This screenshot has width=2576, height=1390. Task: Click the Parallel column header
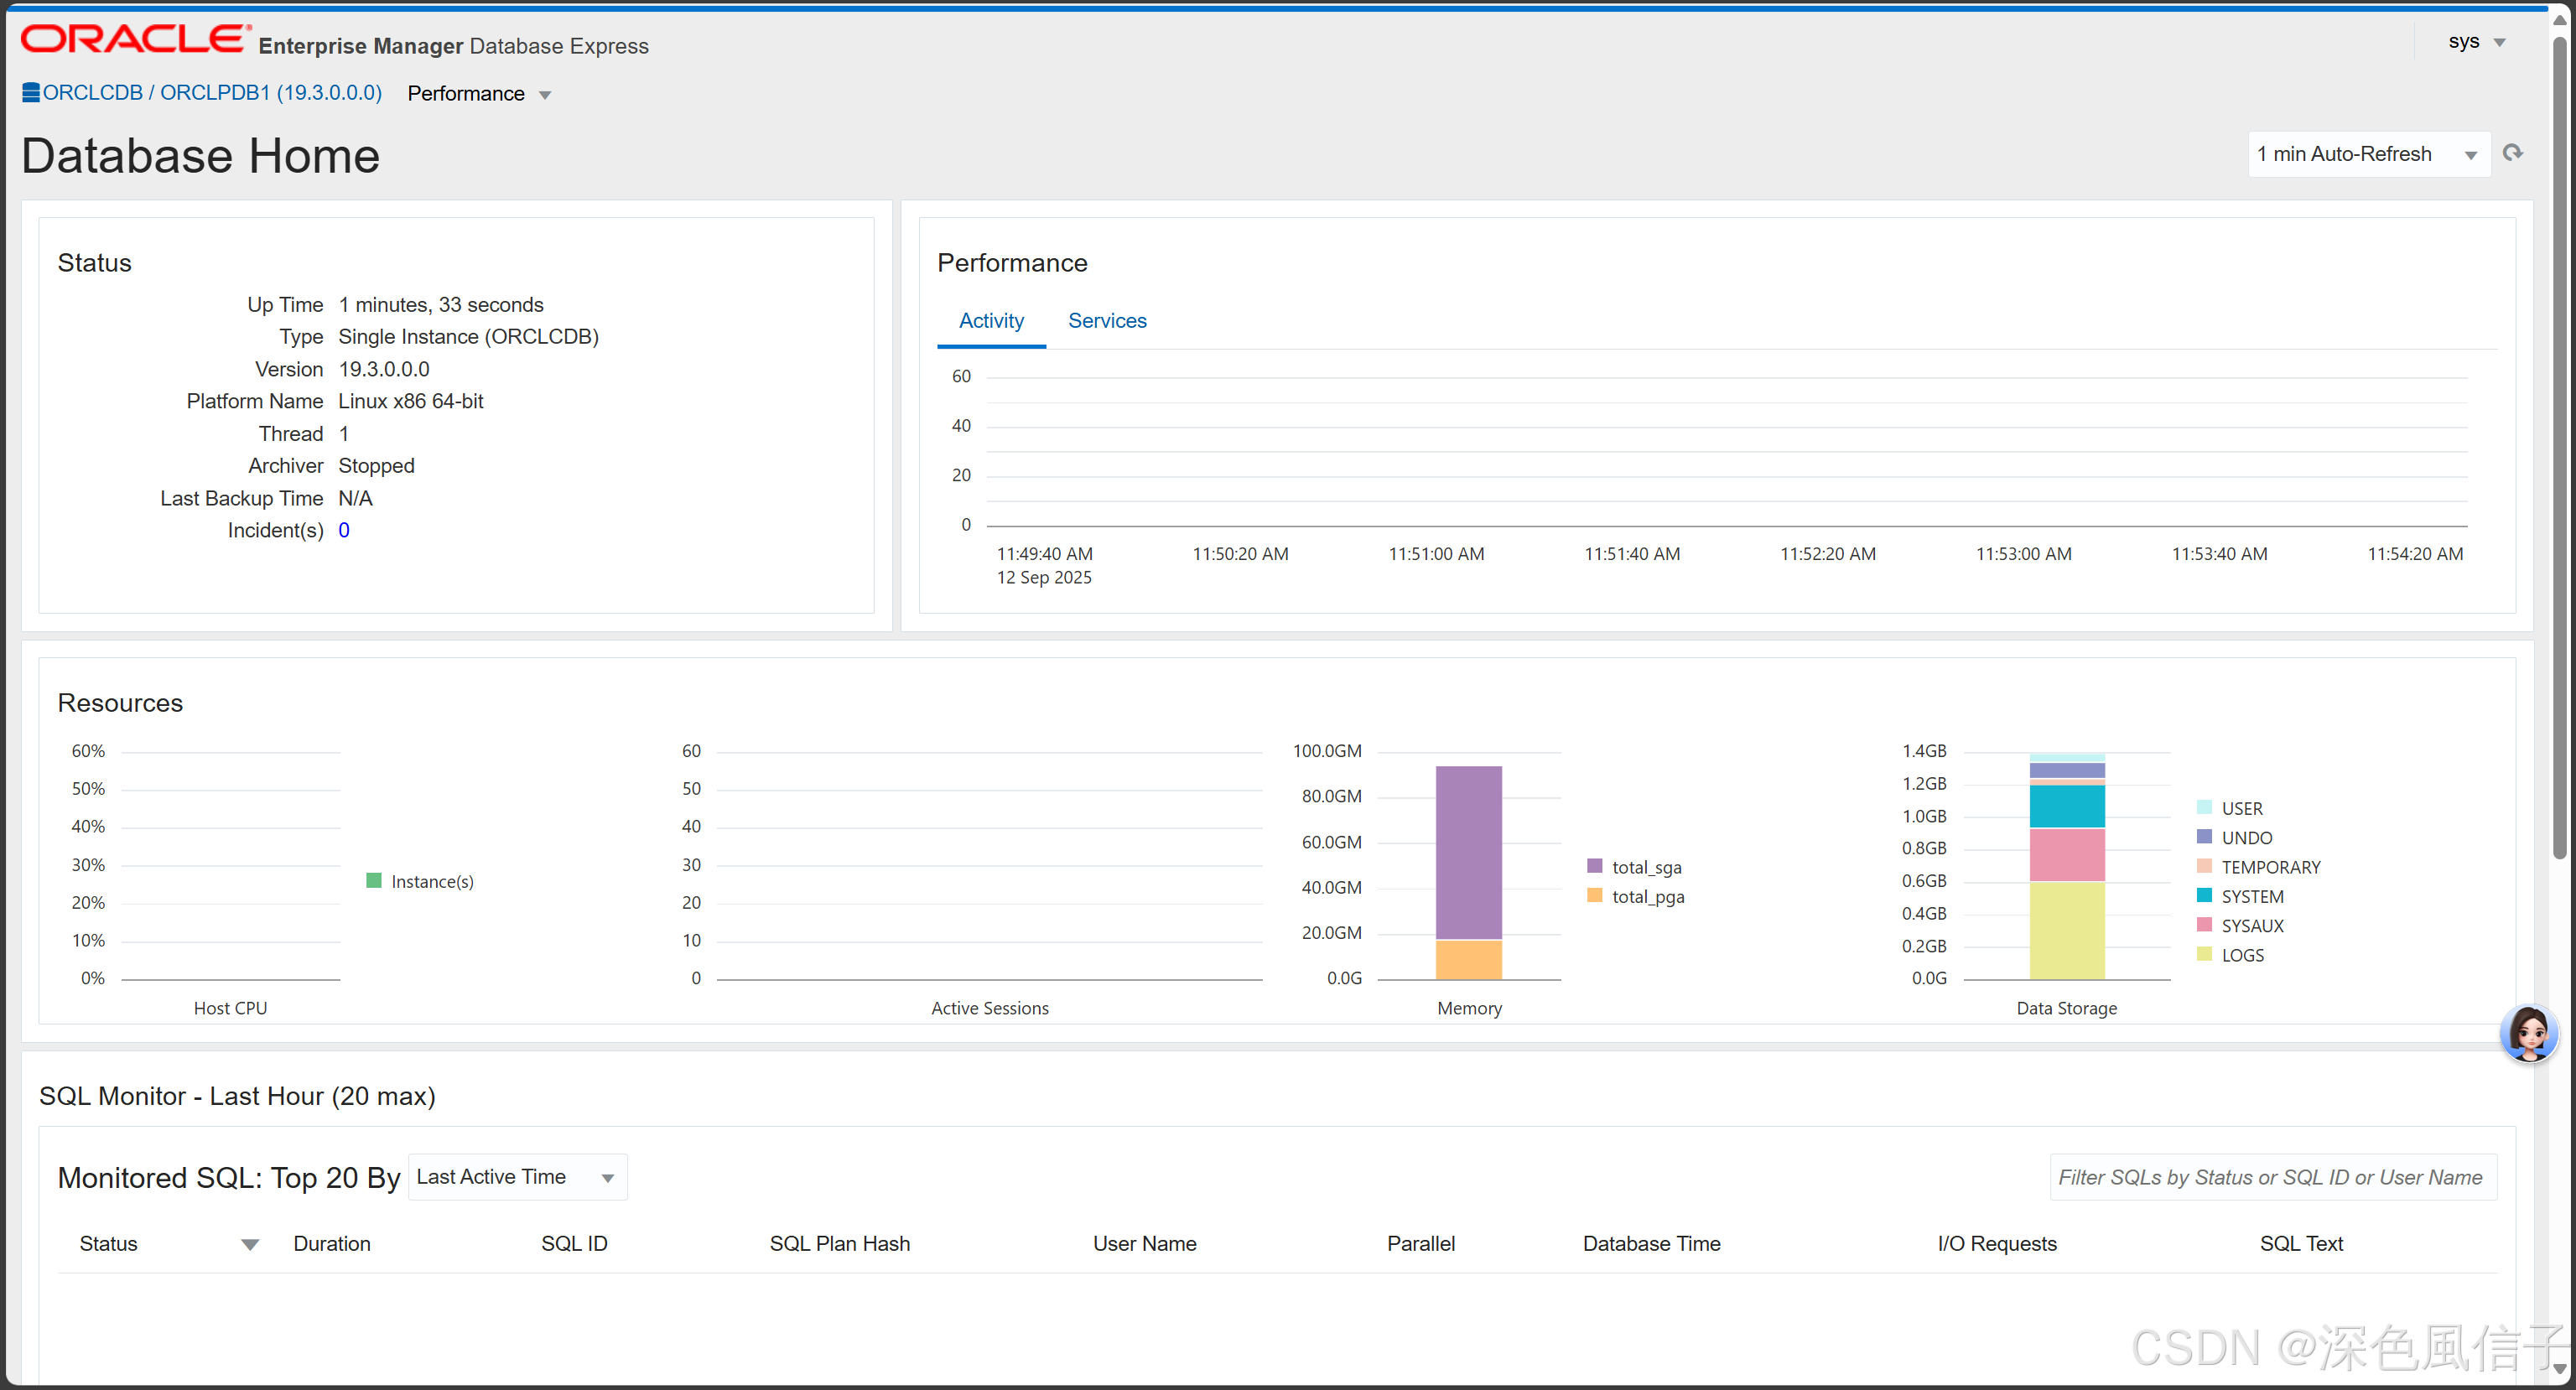tap(1420, 1244)
